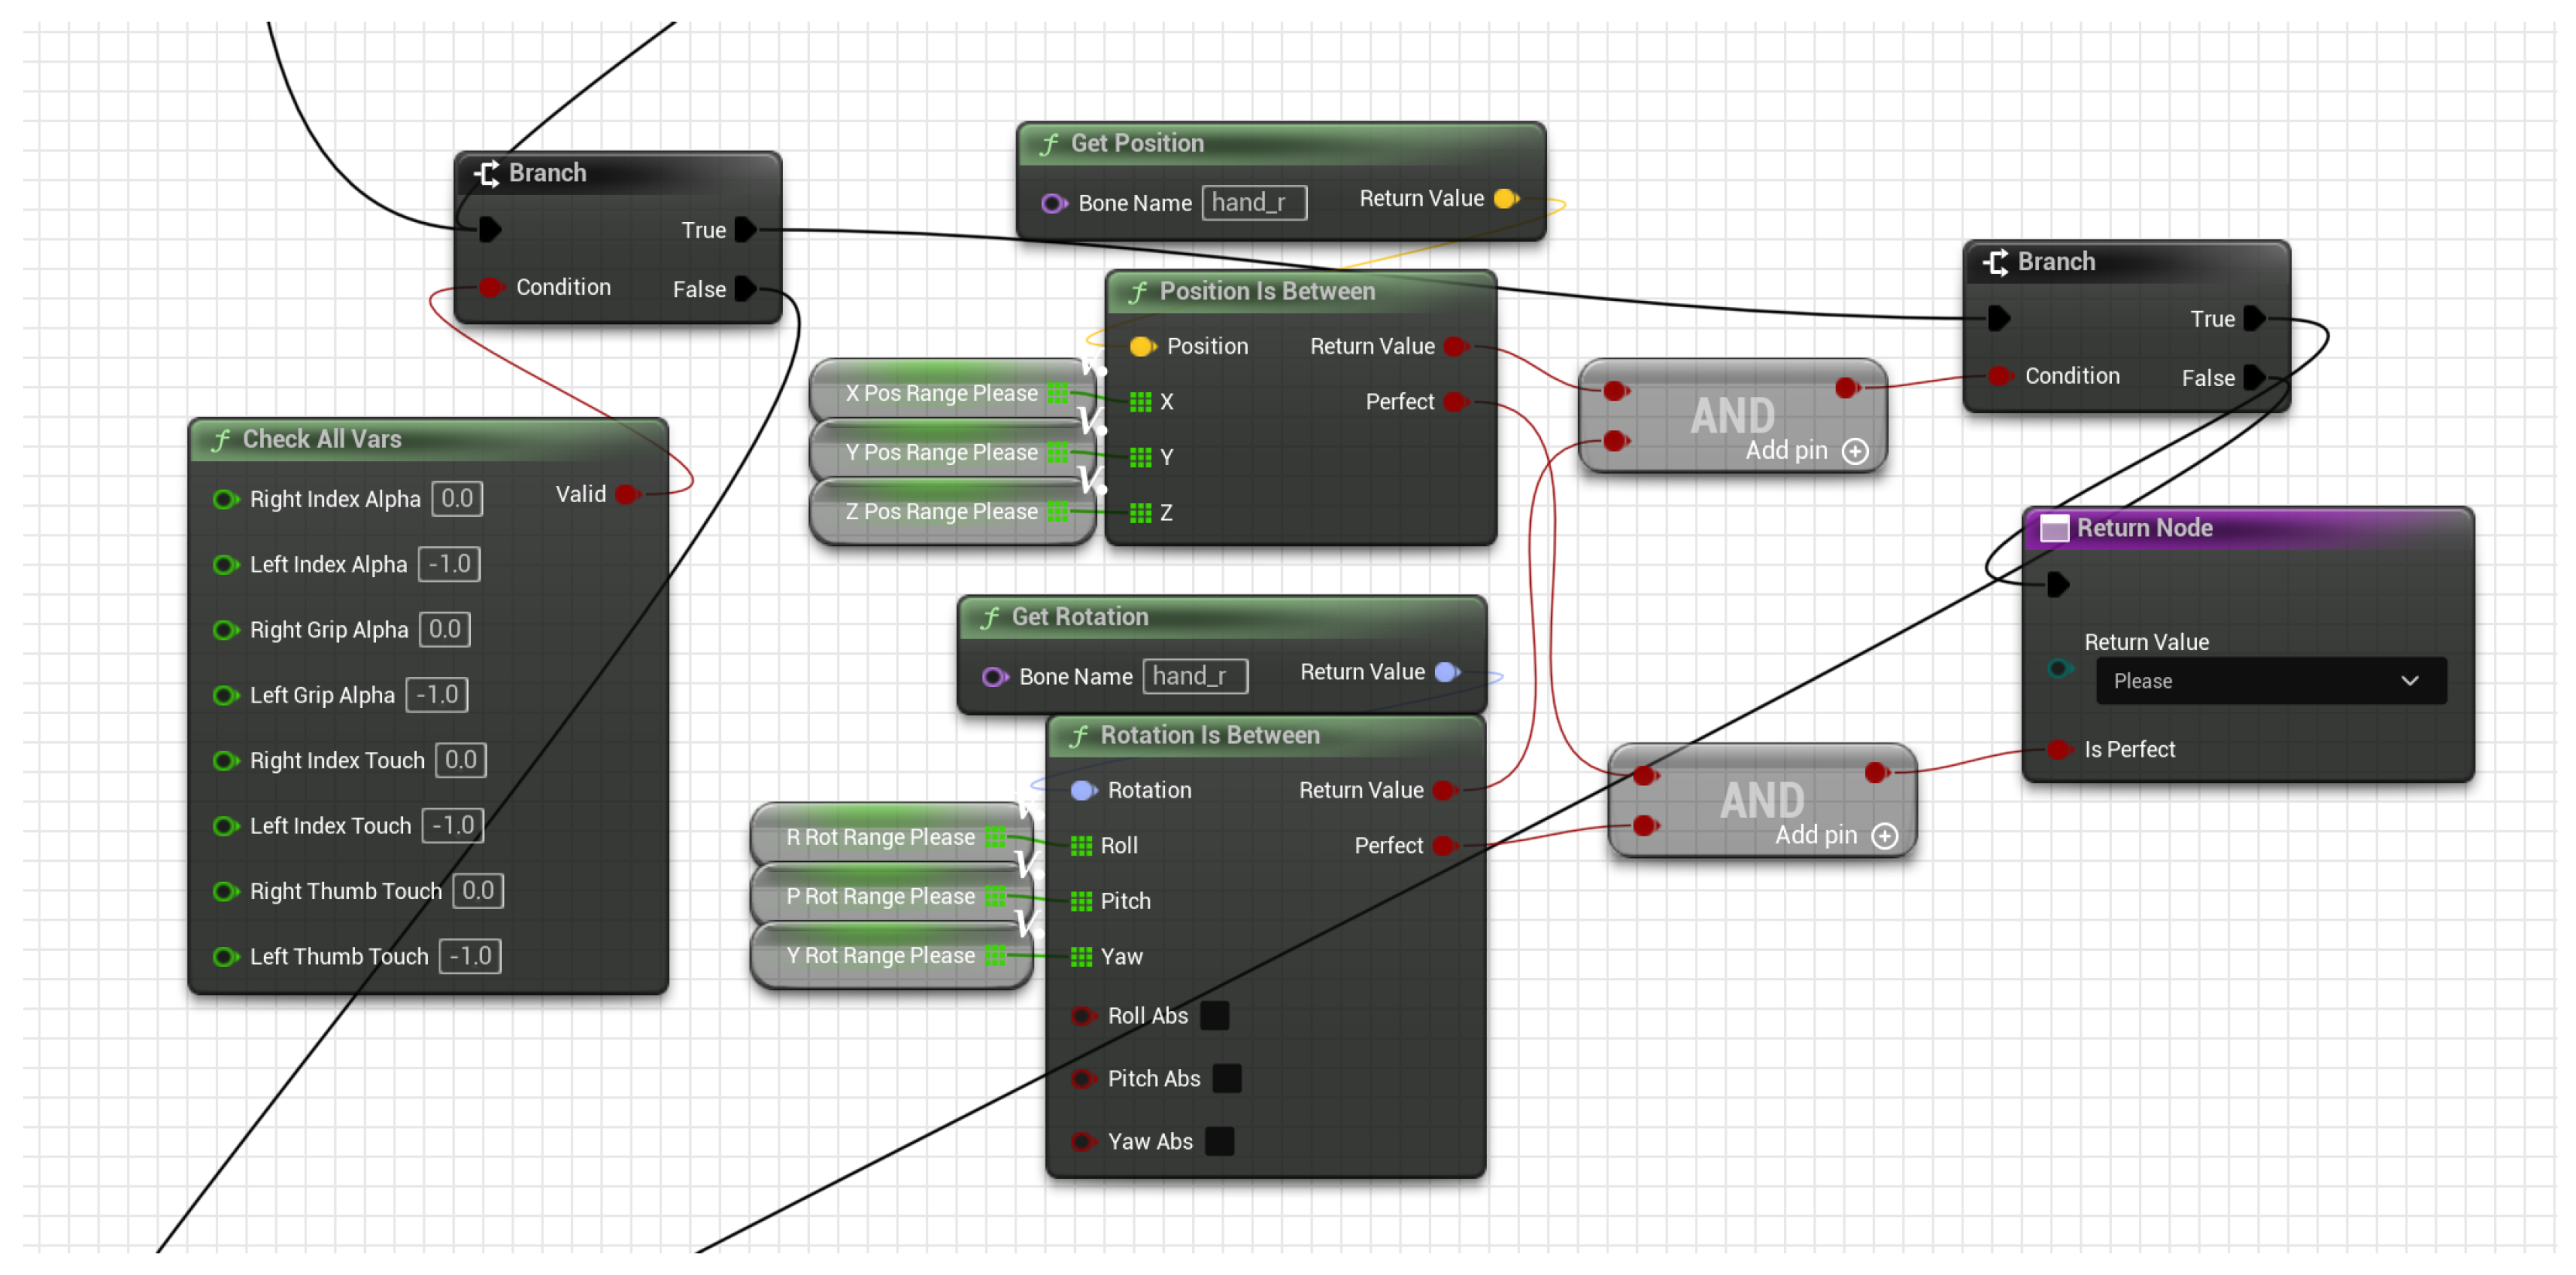Toggle the Pitch Abs checkbox

(1226, 1079)
